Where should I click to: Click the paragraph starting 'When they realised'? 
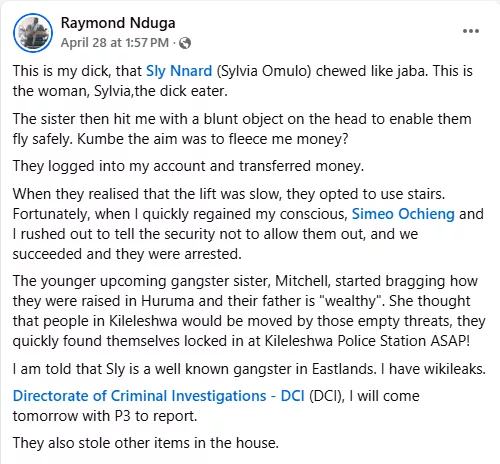248,224
